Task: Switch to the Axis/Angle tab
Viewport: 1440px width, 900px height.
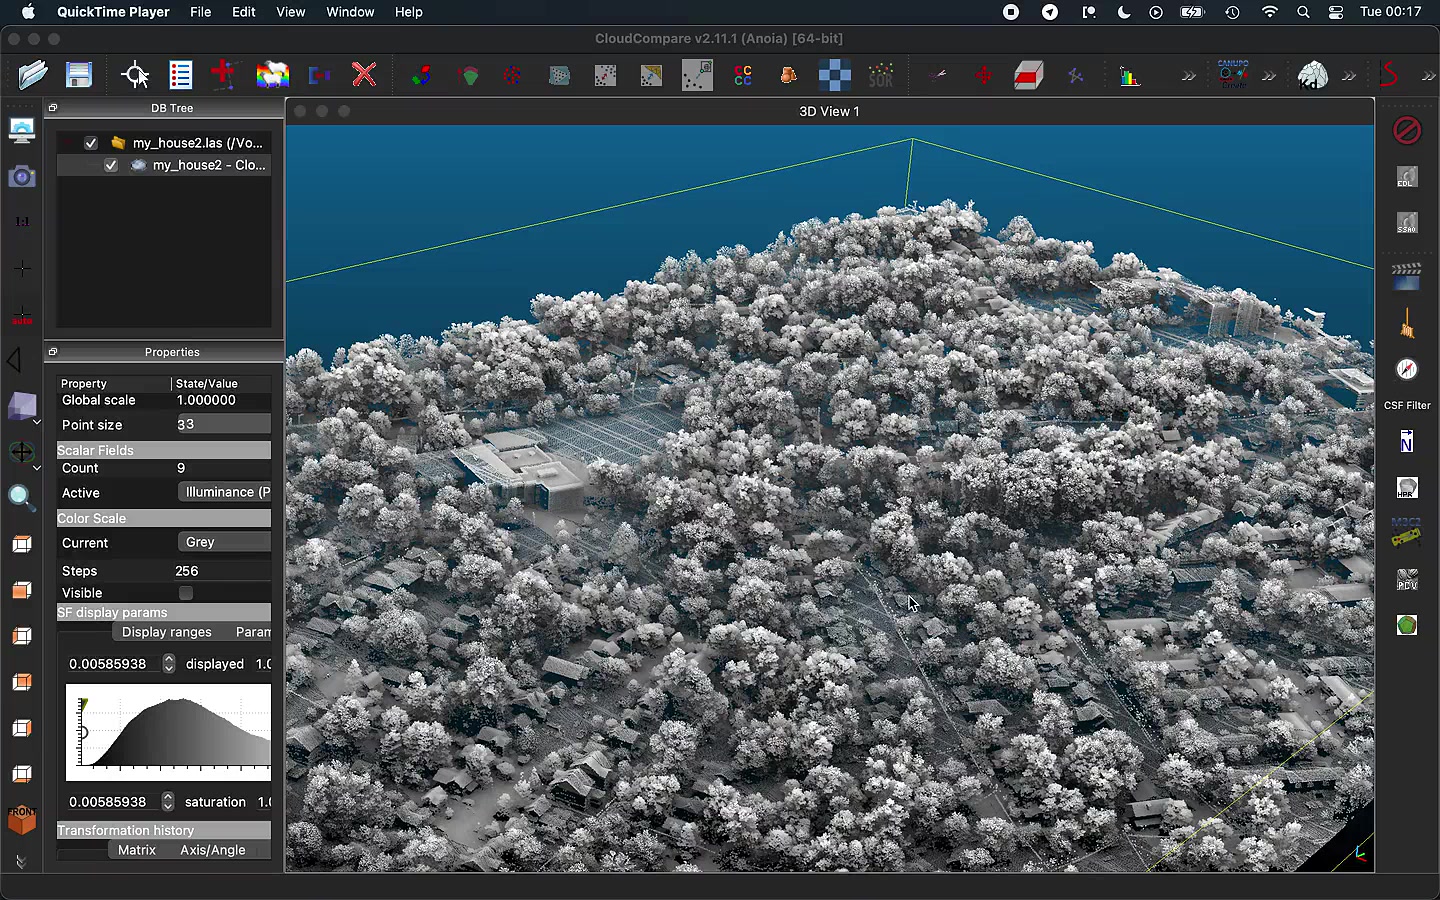Action: (x=212, y=850)
